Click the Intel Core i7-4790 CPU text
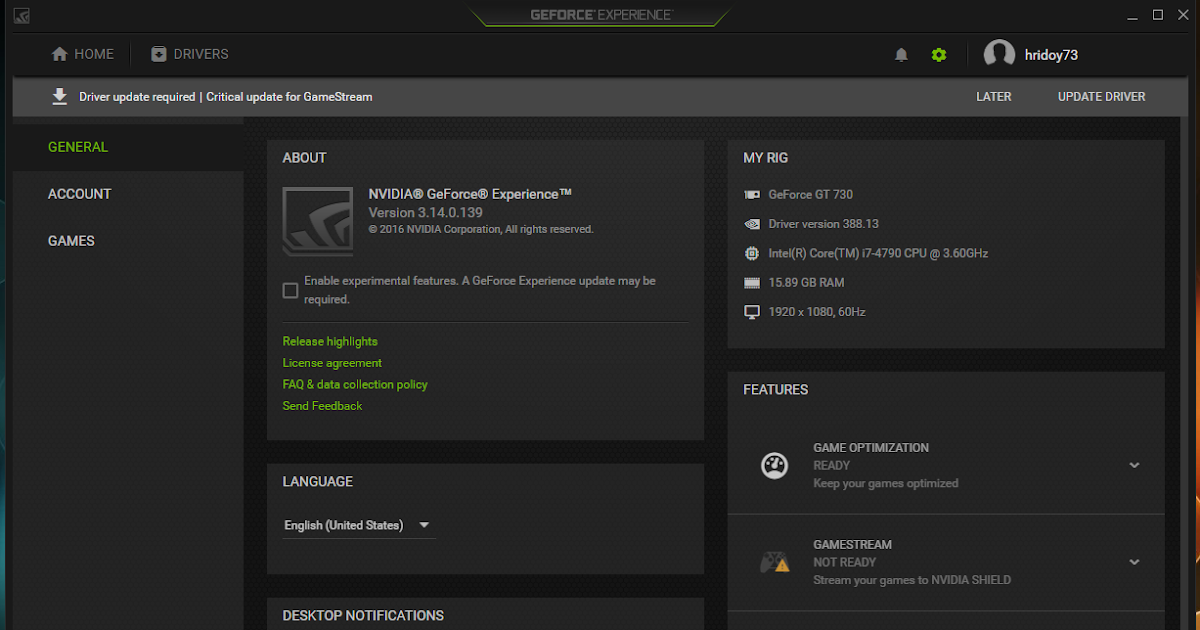The height and width of the screenshot is (630, 1200). [878, 253]
